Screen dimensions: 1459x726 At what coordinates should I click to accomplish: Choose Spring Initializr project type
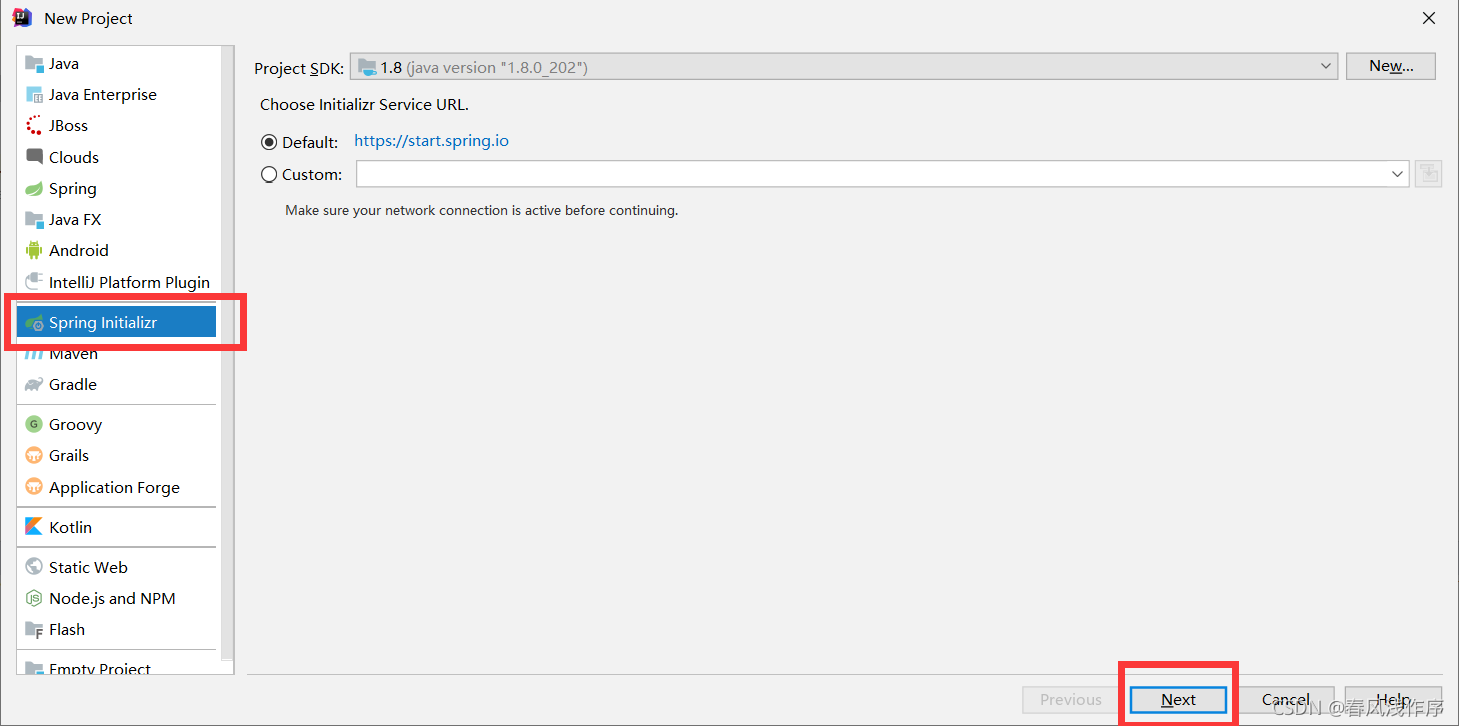point(116,322)
